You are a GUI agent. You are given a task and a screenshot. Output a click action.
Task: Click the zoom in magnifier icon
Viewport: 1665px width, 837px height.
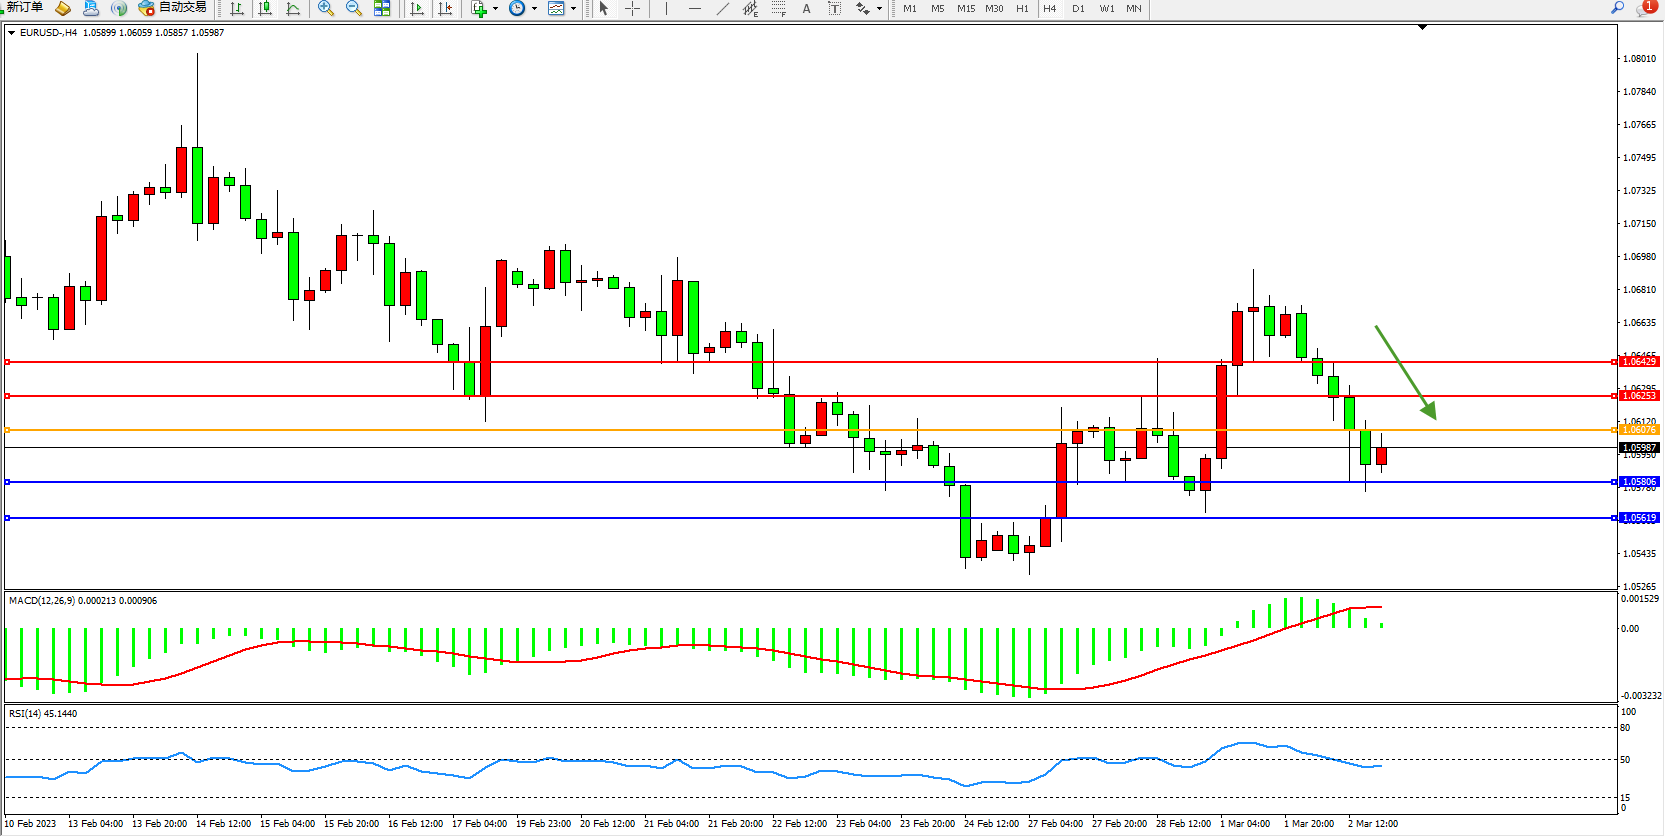[325, 8]
